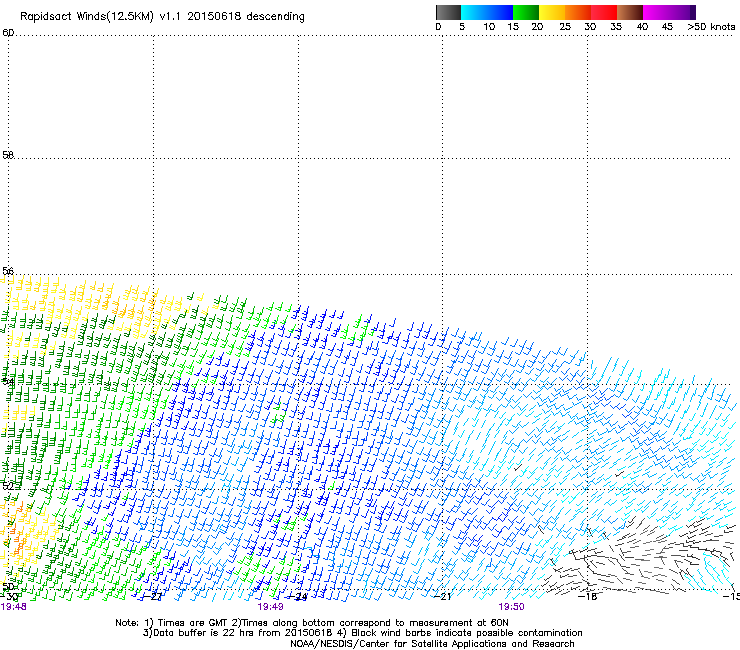740x650 pixels.
Task: Click the purple time label '19:49'
Action: [x=270, y=607]
